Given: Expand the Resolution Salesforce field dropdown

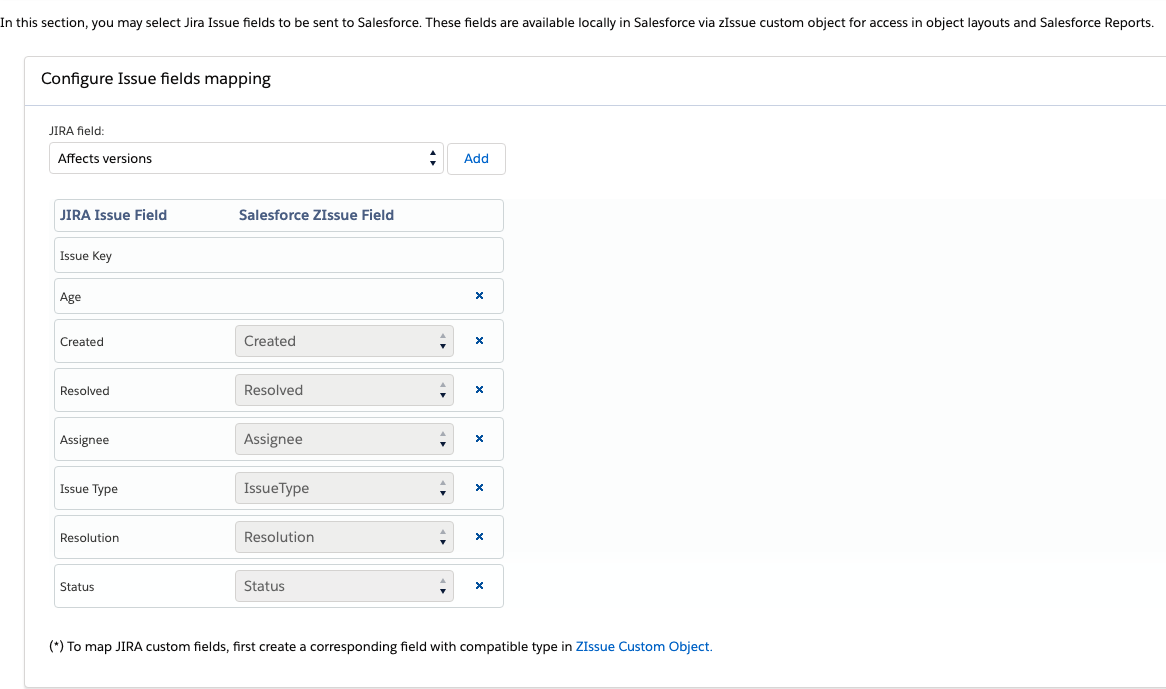Looking at the screenshot, I should click(344, 537).
